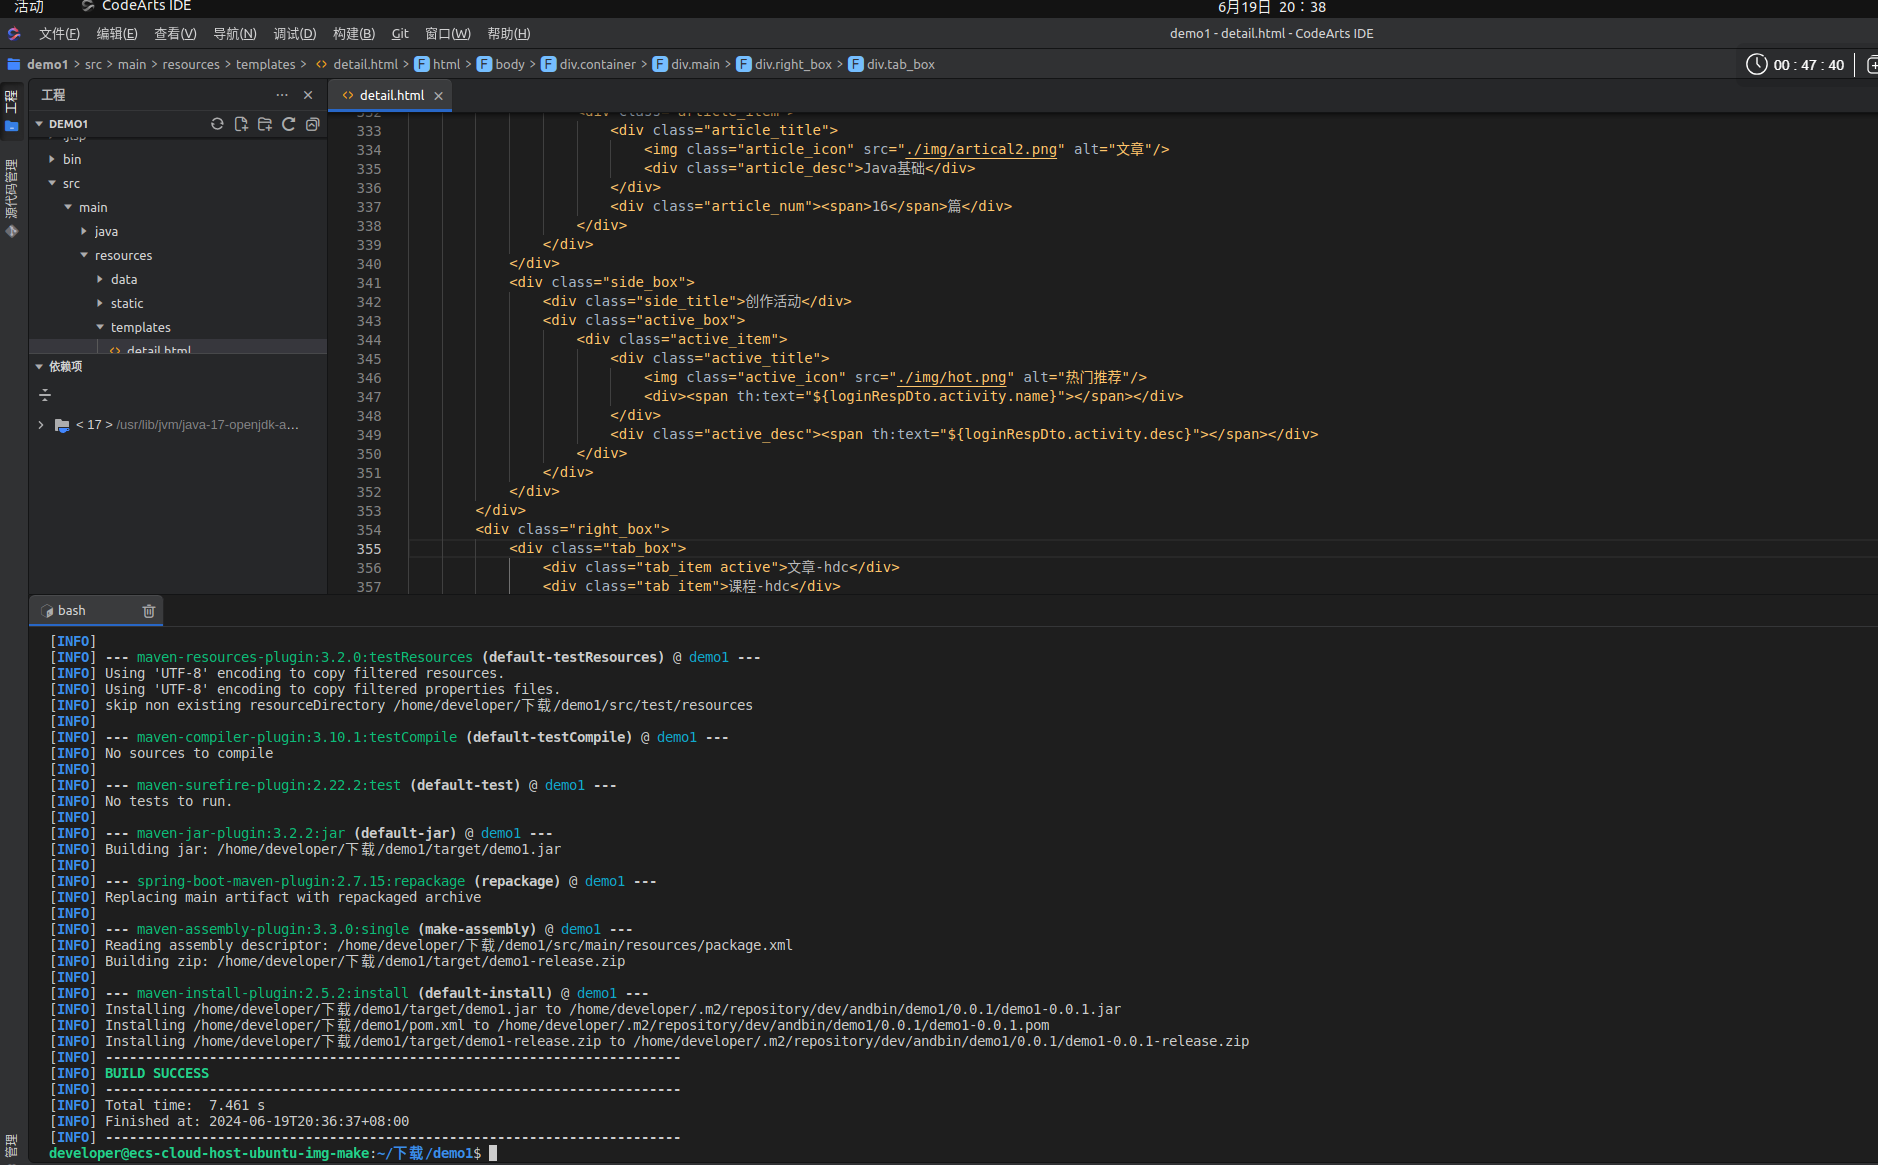The height and width of the screenshot is (1165, 1878).
Task: Click div.container in the breadcrumb
Action: (597, 65)
